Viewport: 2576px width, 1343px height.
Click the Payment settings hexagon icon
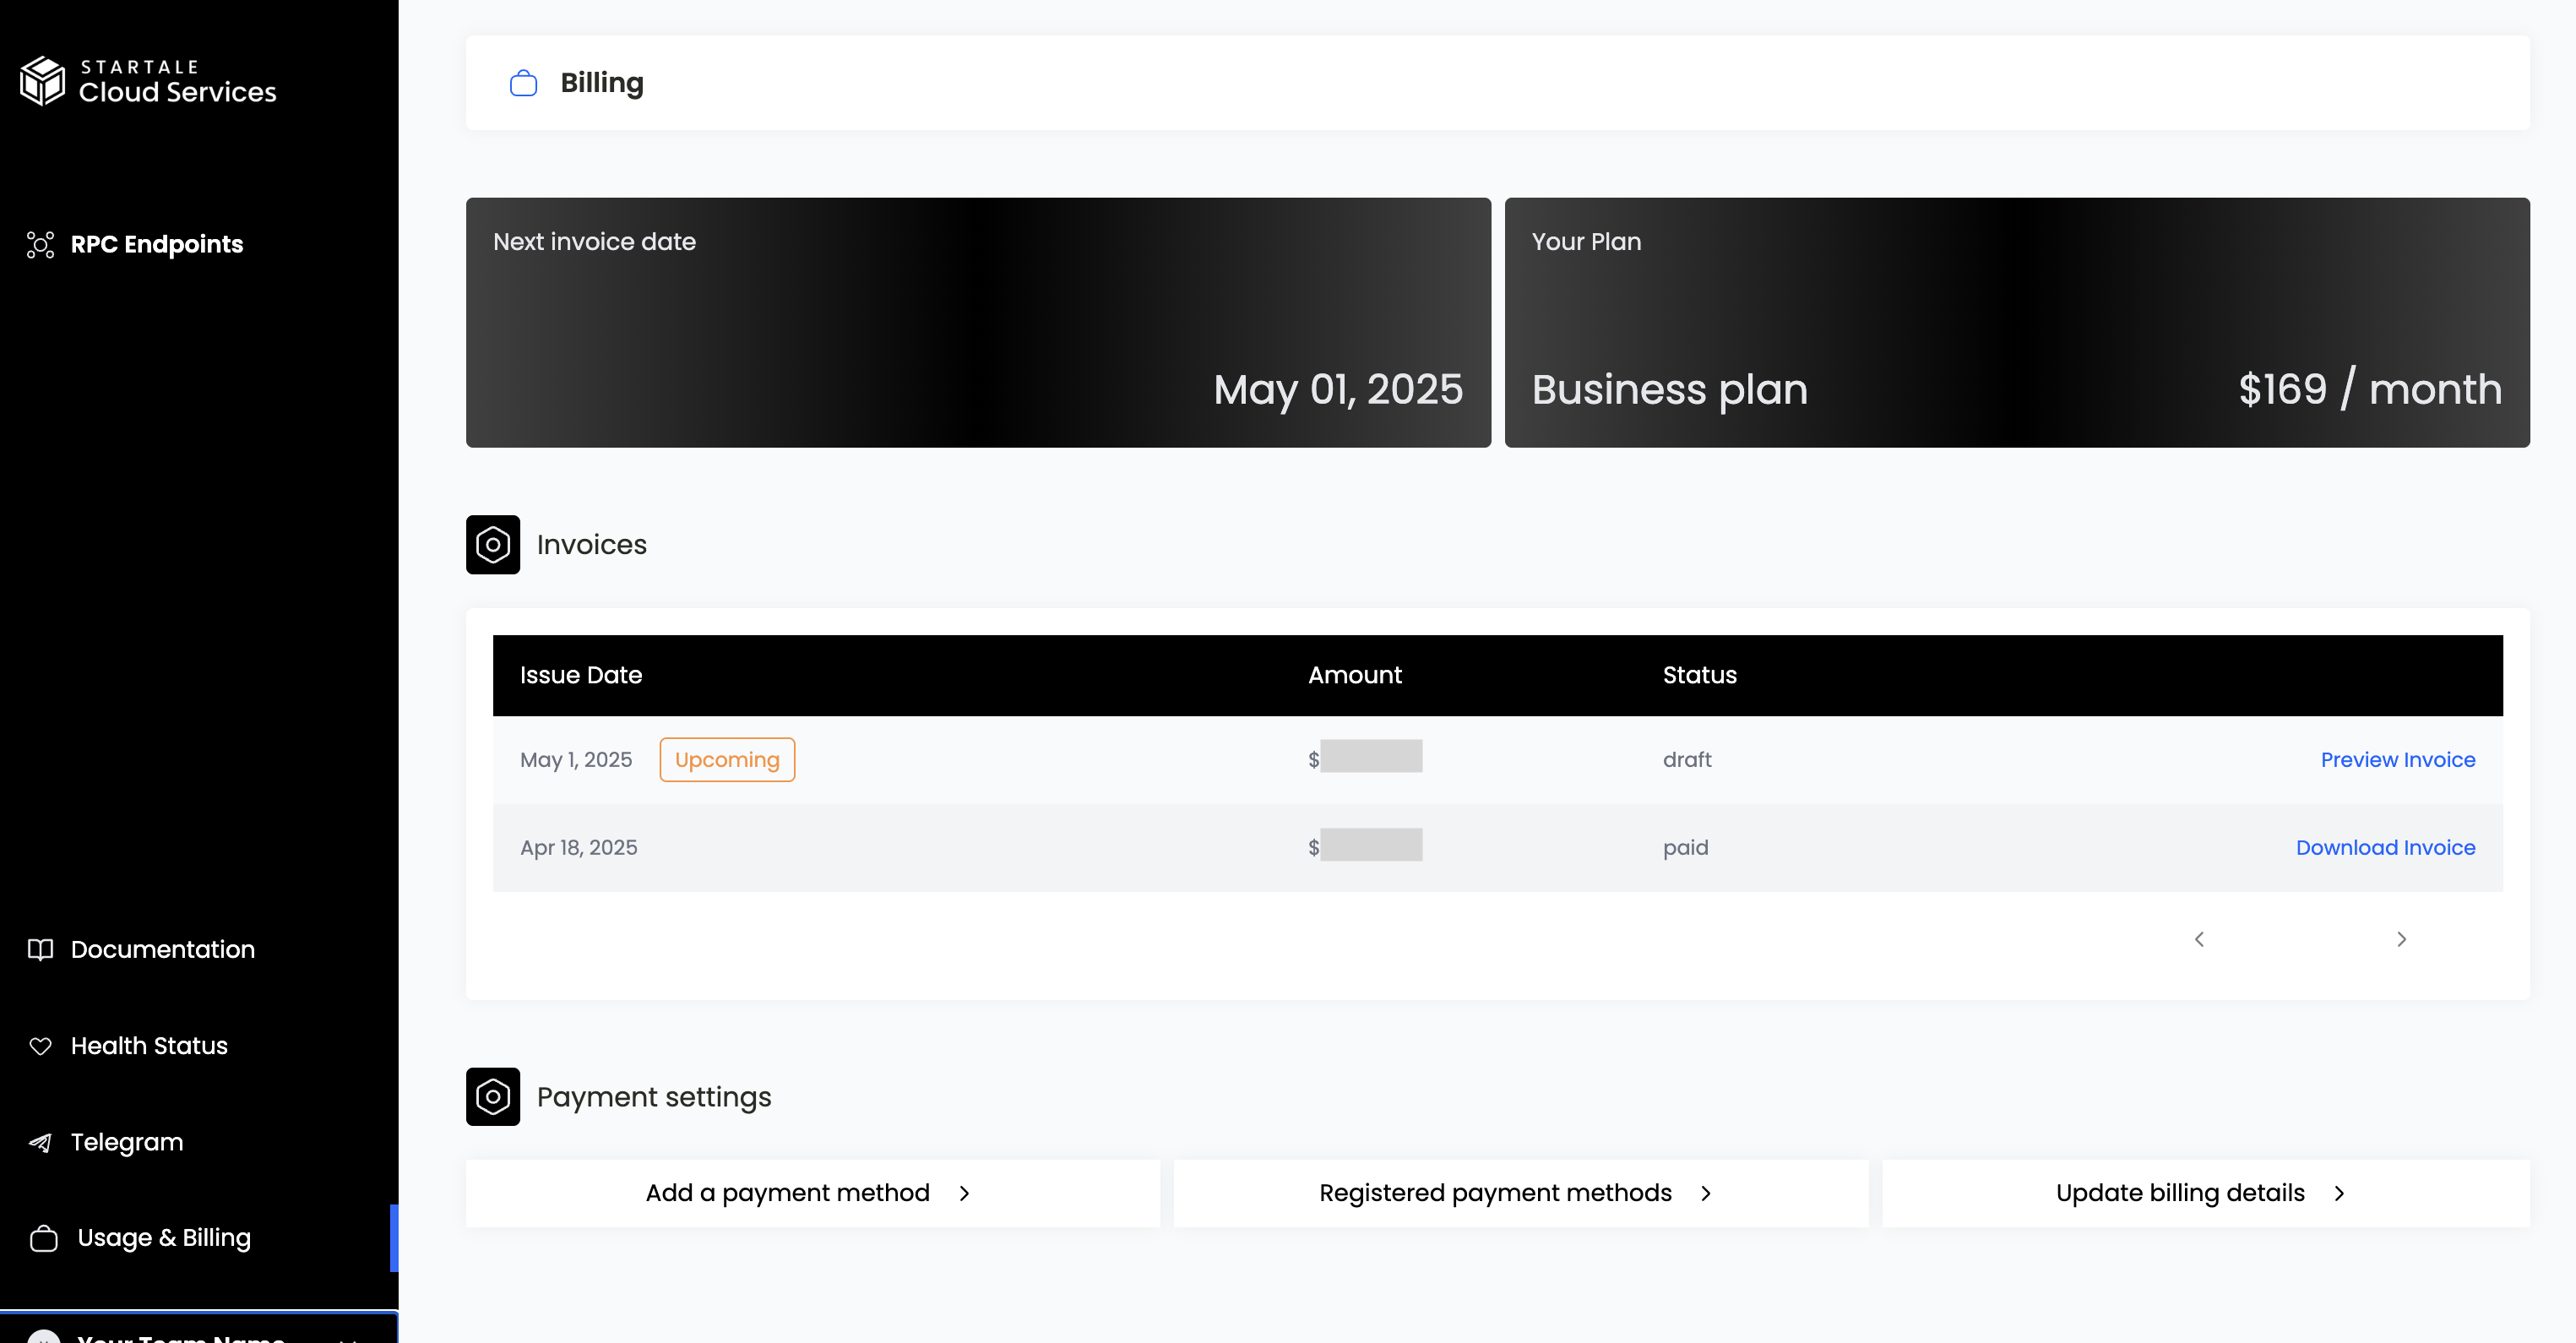click(x=492, y=1097)
